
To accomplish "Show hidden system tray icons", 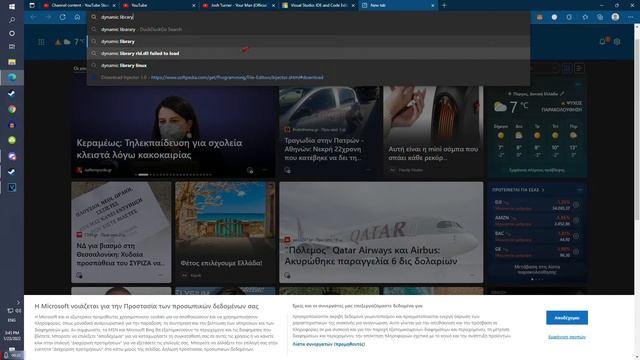I will pyautogui.click(x=18, y=302).
